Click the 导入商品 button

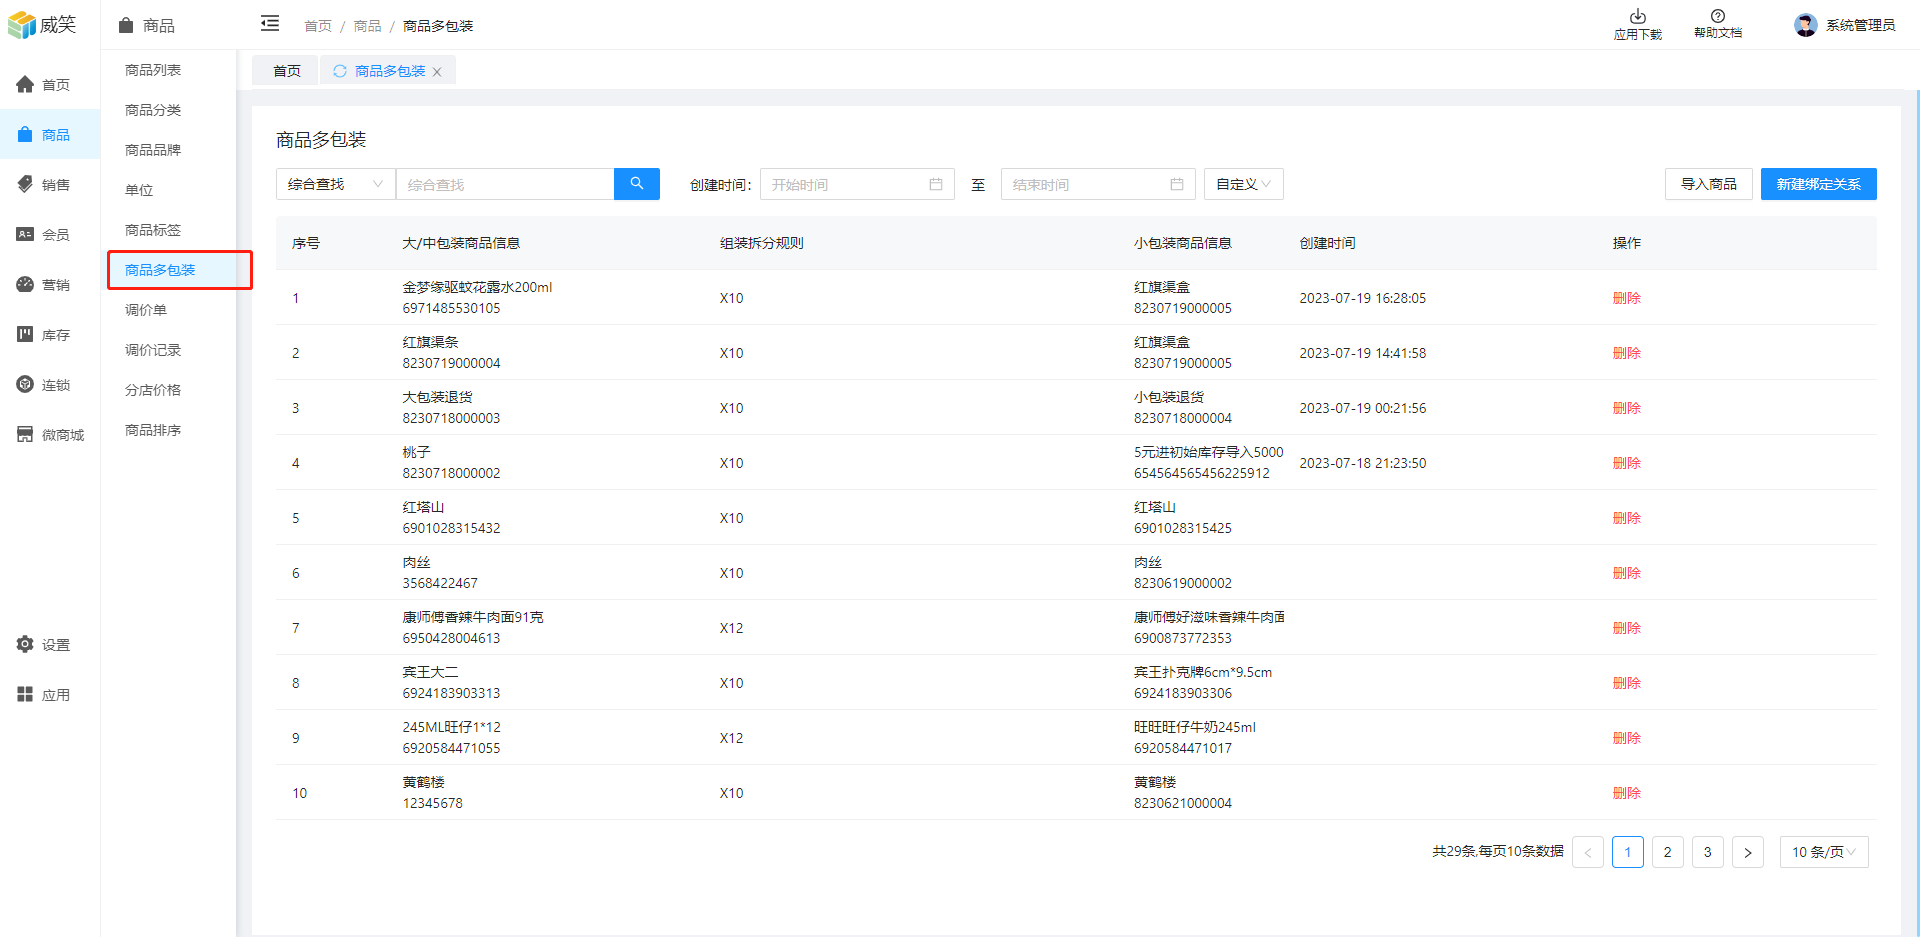coord(1708,184)
